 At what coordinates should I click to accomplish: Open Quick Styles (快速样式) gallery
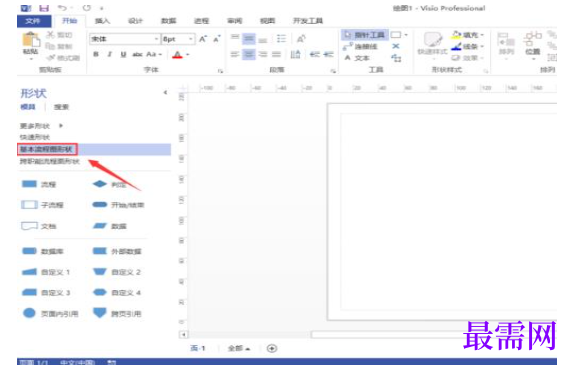pyautogui.click(x=433, y=45)
